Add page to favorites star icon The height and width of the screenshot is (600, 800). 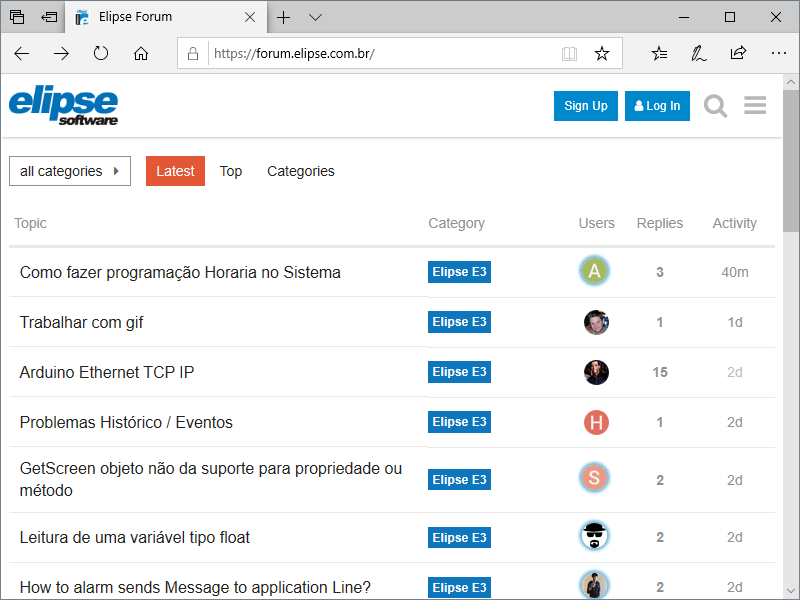[x=601, y=53]
